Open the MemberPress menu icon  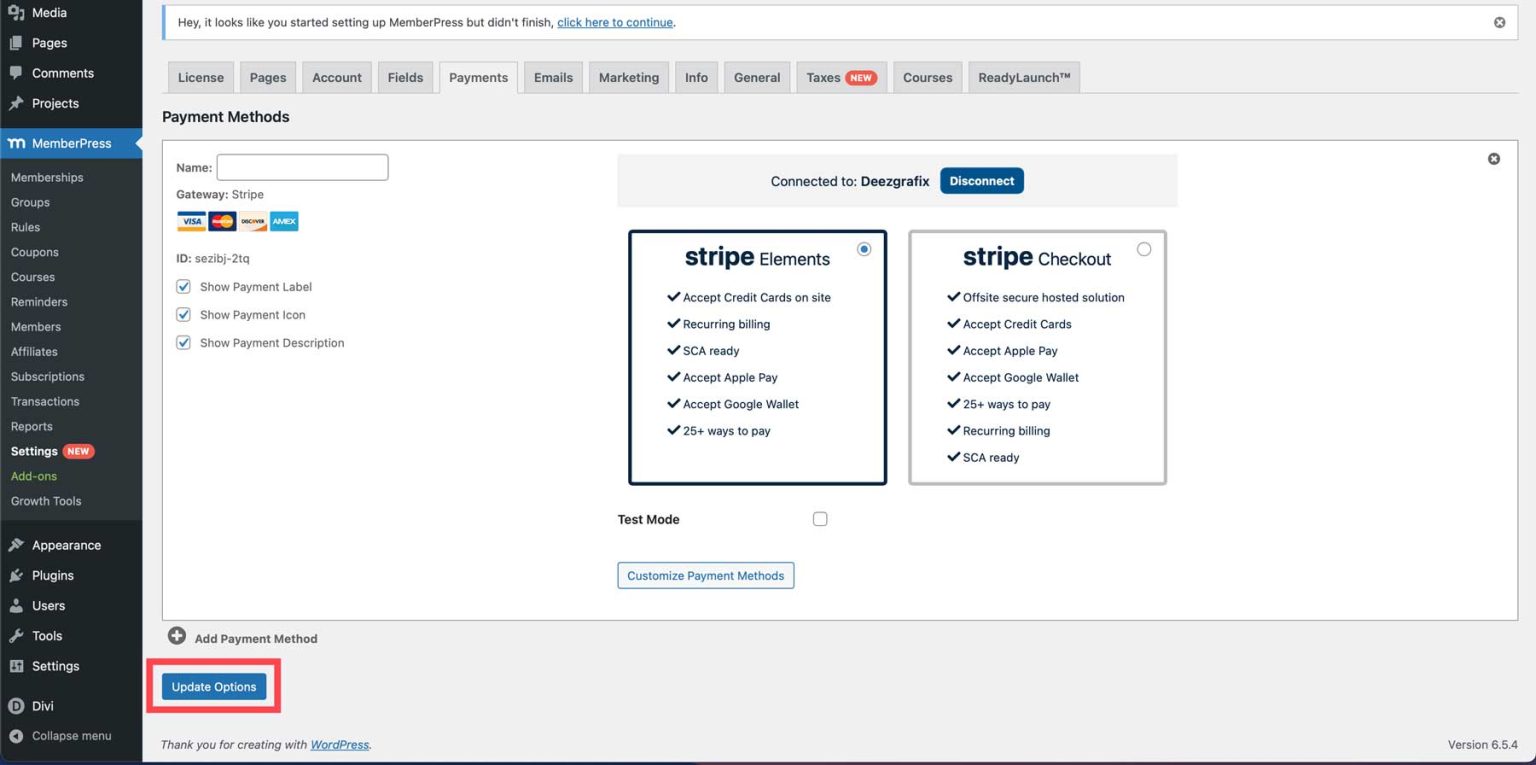16,143
